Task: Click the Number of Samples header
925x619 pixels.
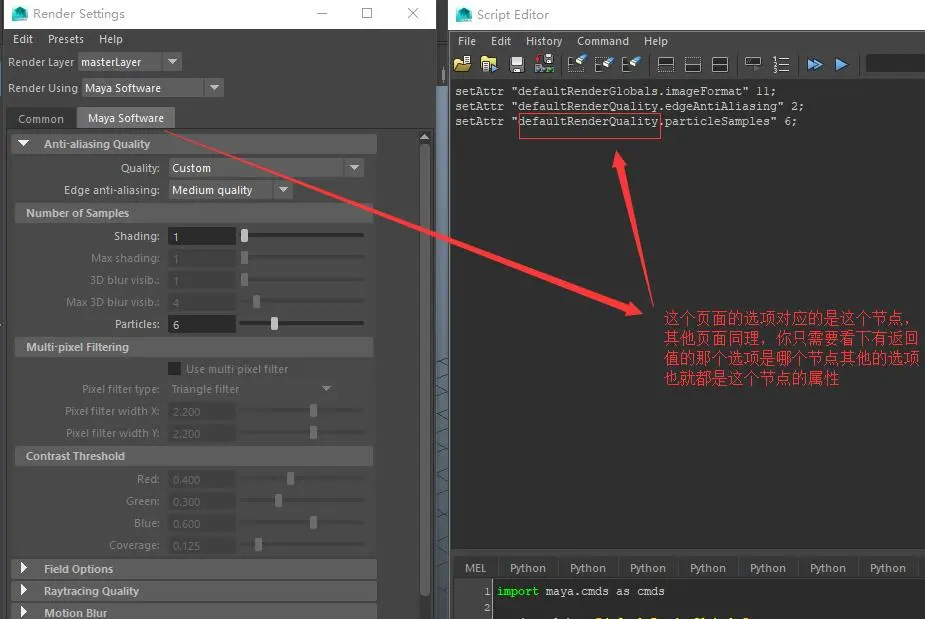Action: click(x=193, y=213)
